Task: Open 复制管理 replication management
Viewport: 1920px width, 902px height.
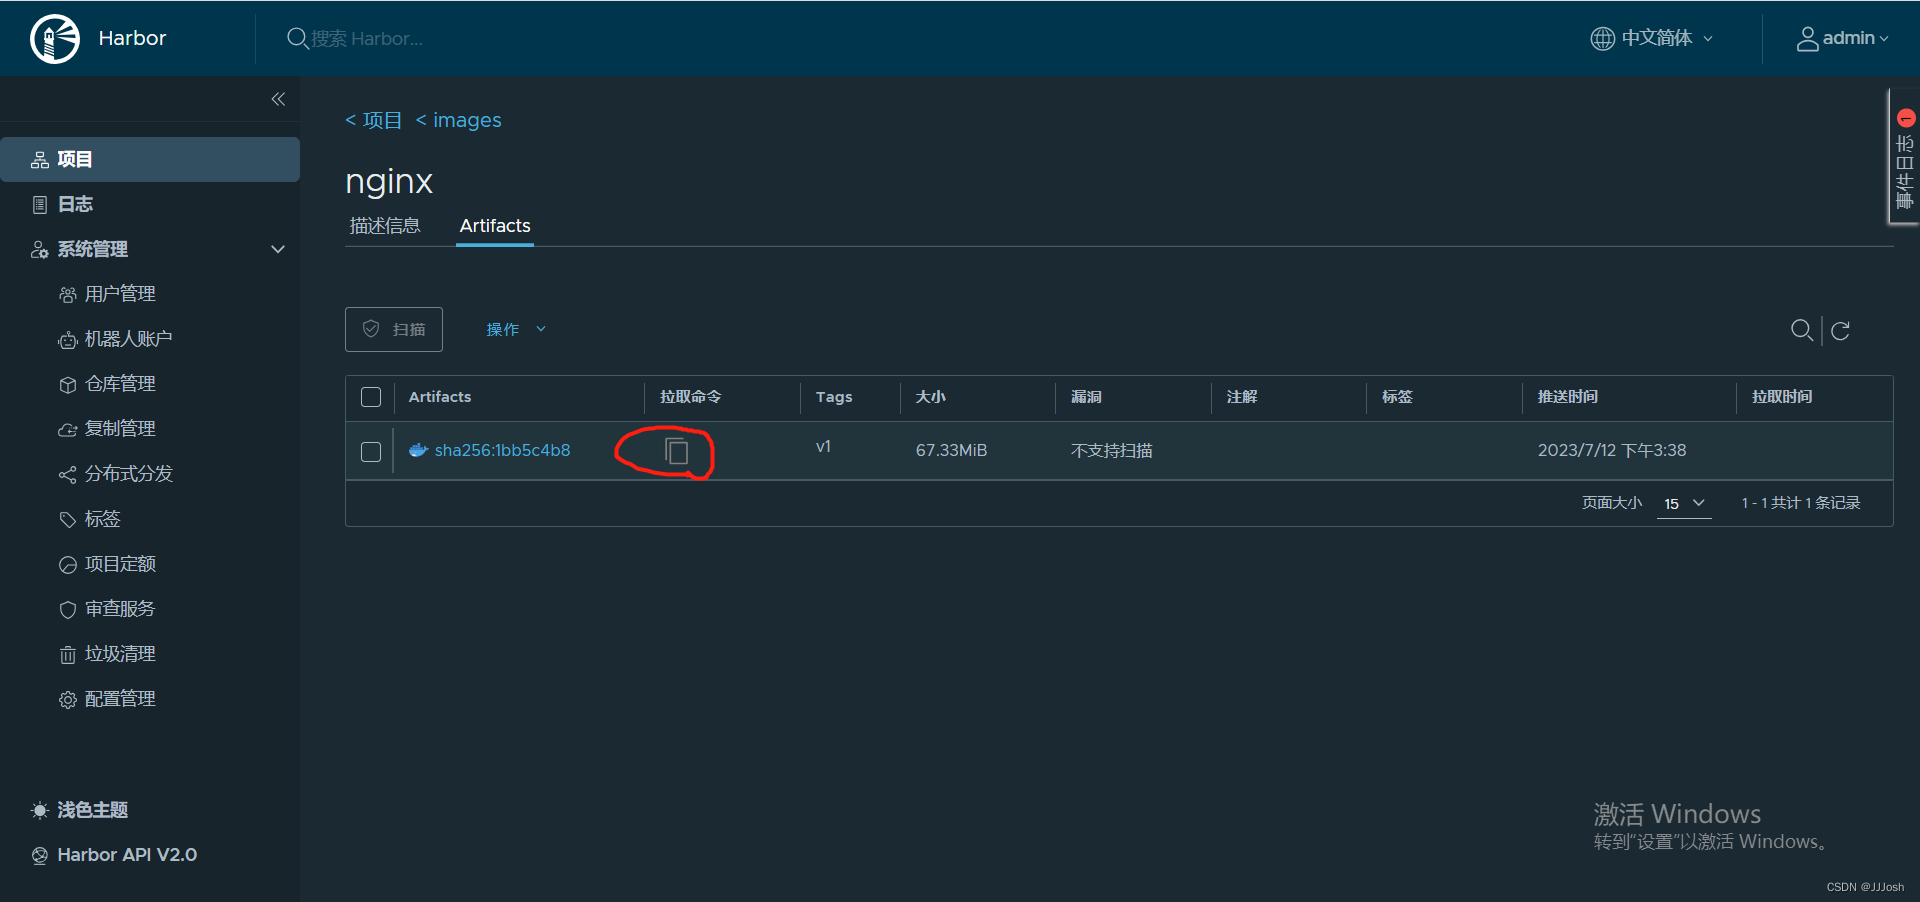Action: click(x=120, y=429)
